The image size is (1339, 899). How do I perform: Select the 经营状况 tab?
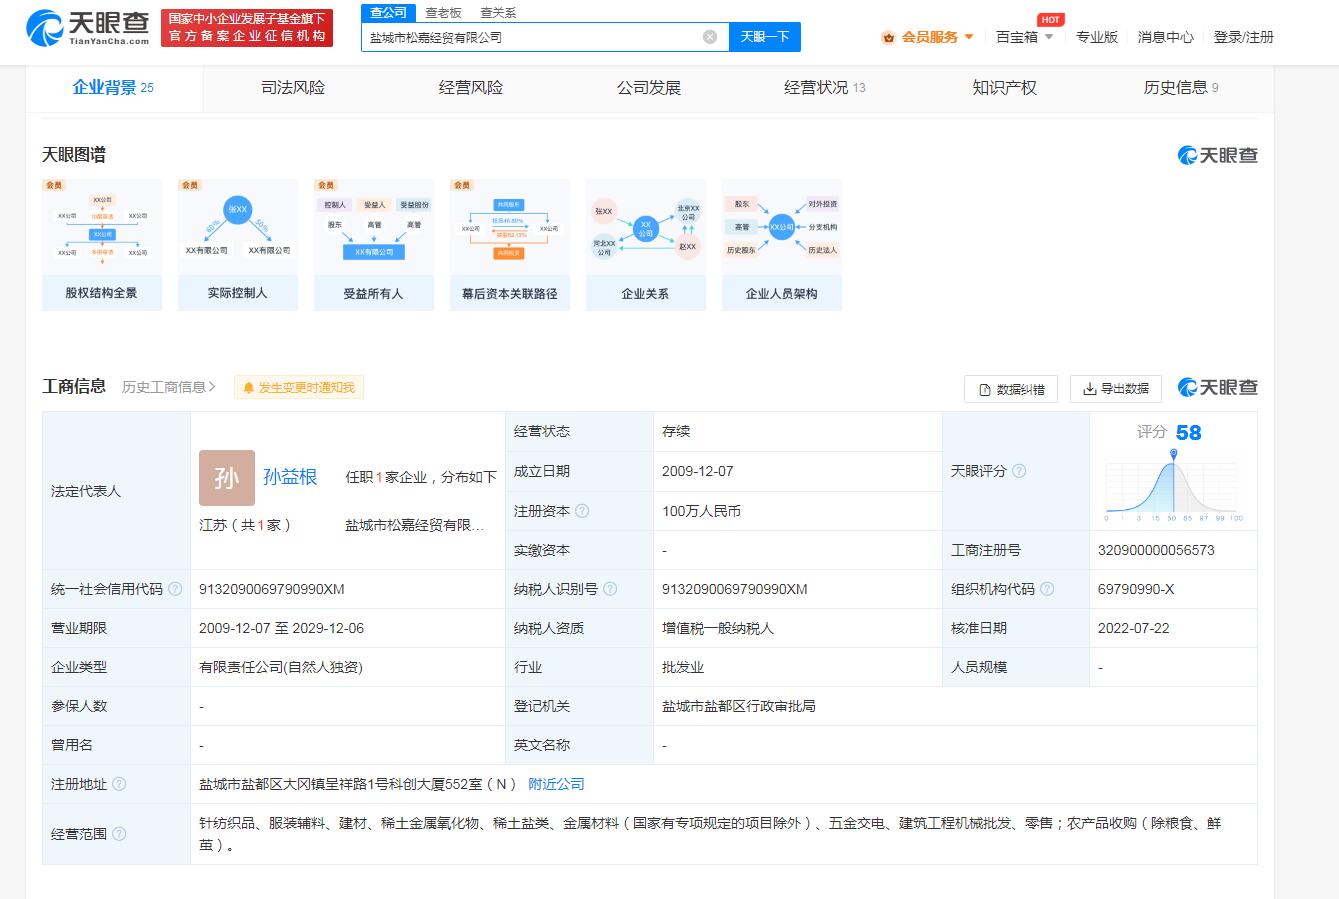click(825, 88)
